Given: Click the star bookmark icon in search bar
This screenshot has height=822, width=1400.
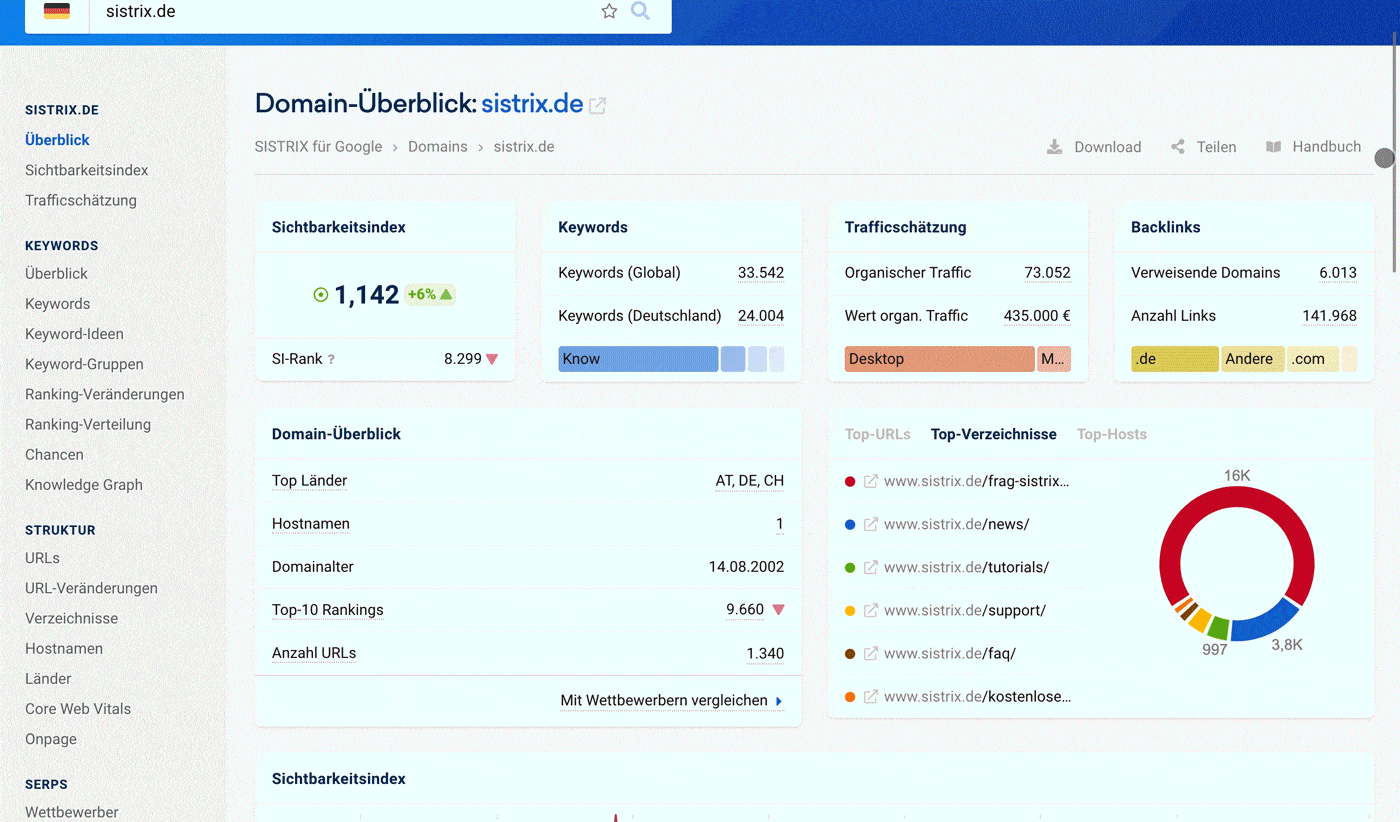Looking at the screenshot, I should (x=609, y=11).
